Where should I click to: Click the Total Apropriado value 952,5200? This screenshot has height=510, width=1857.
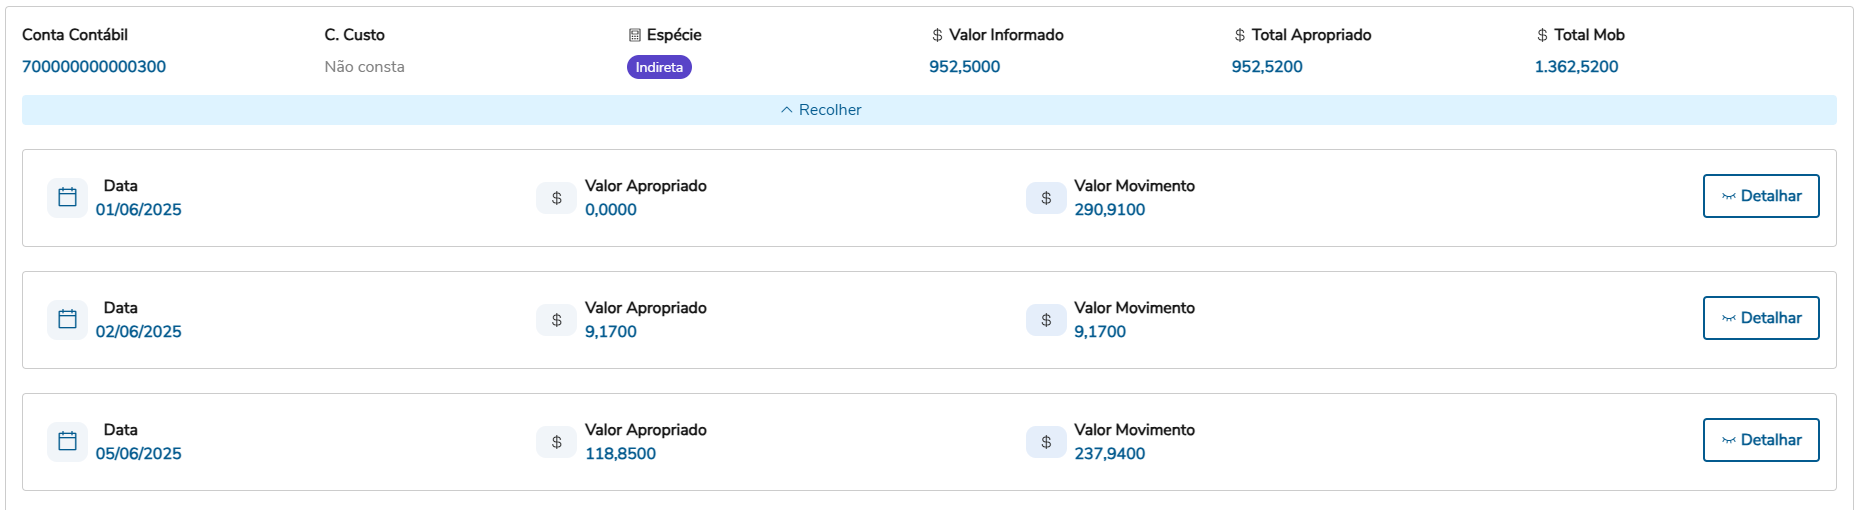1267,67
